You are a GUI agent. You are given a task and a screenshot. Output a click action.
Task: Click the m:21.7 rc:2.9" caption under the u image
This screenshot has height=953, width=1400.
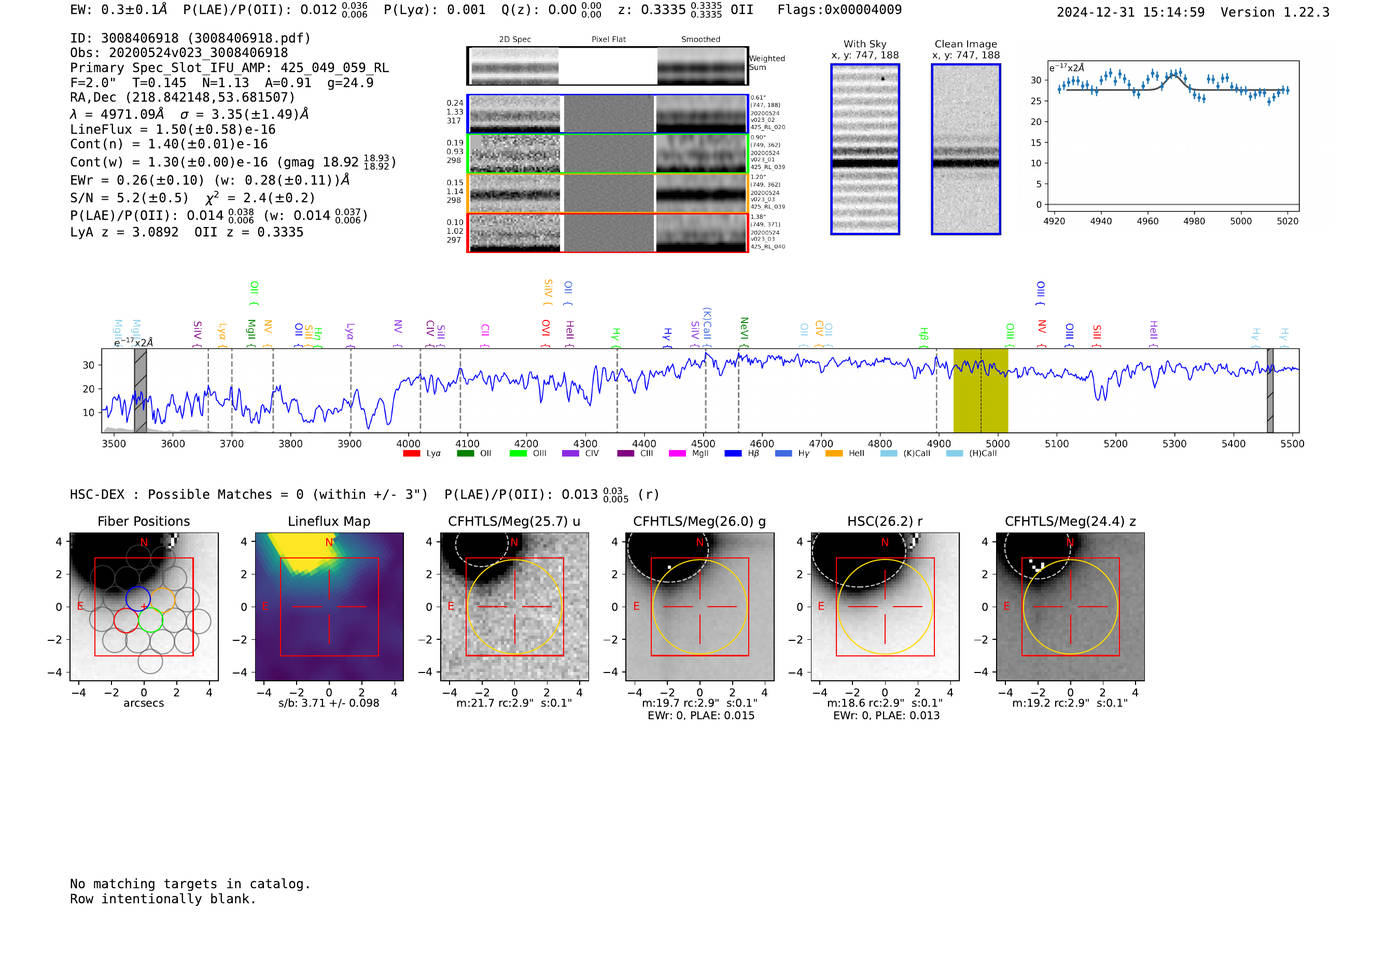pyautogui.click(x=514, y=703)
